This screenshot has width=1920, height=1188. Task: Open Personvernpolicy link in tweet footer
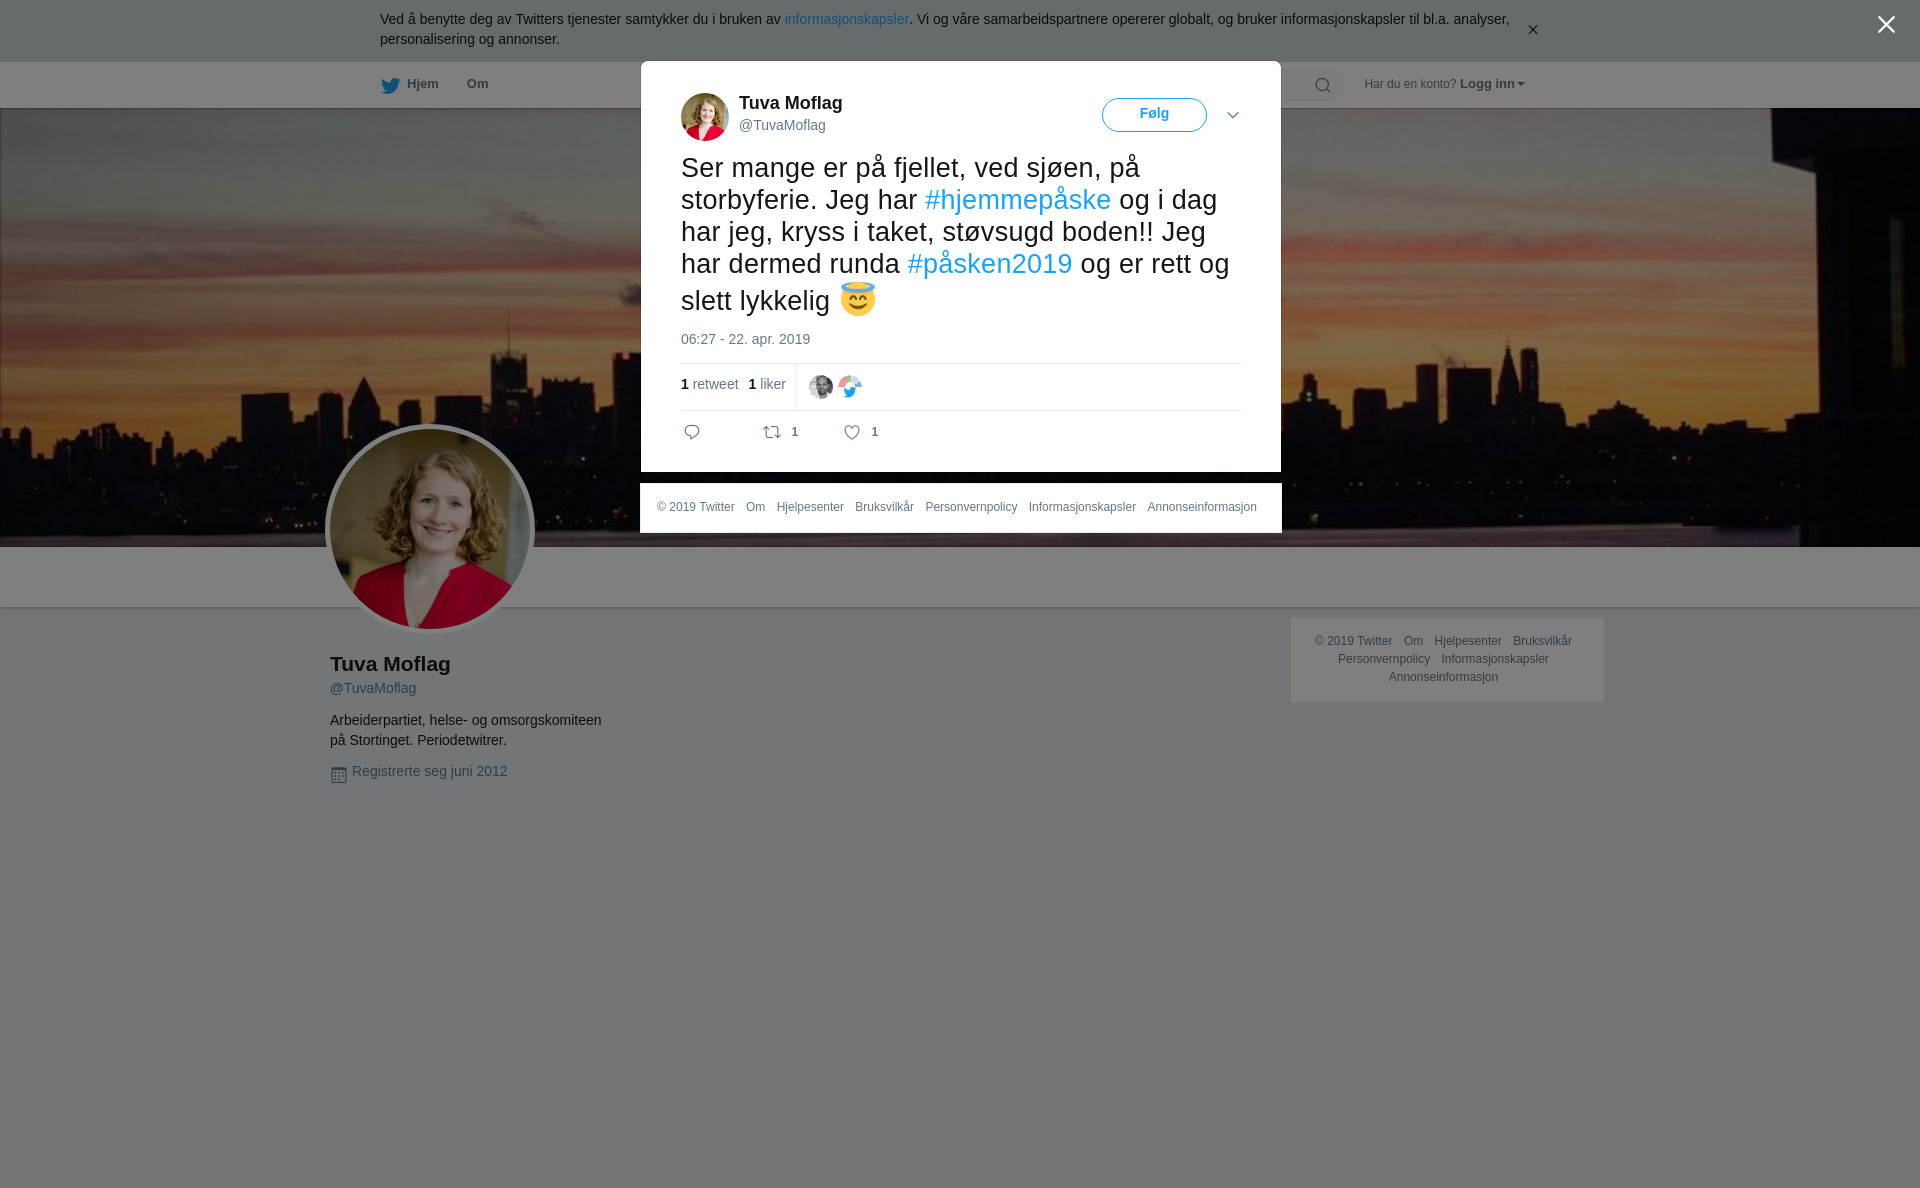971,507
